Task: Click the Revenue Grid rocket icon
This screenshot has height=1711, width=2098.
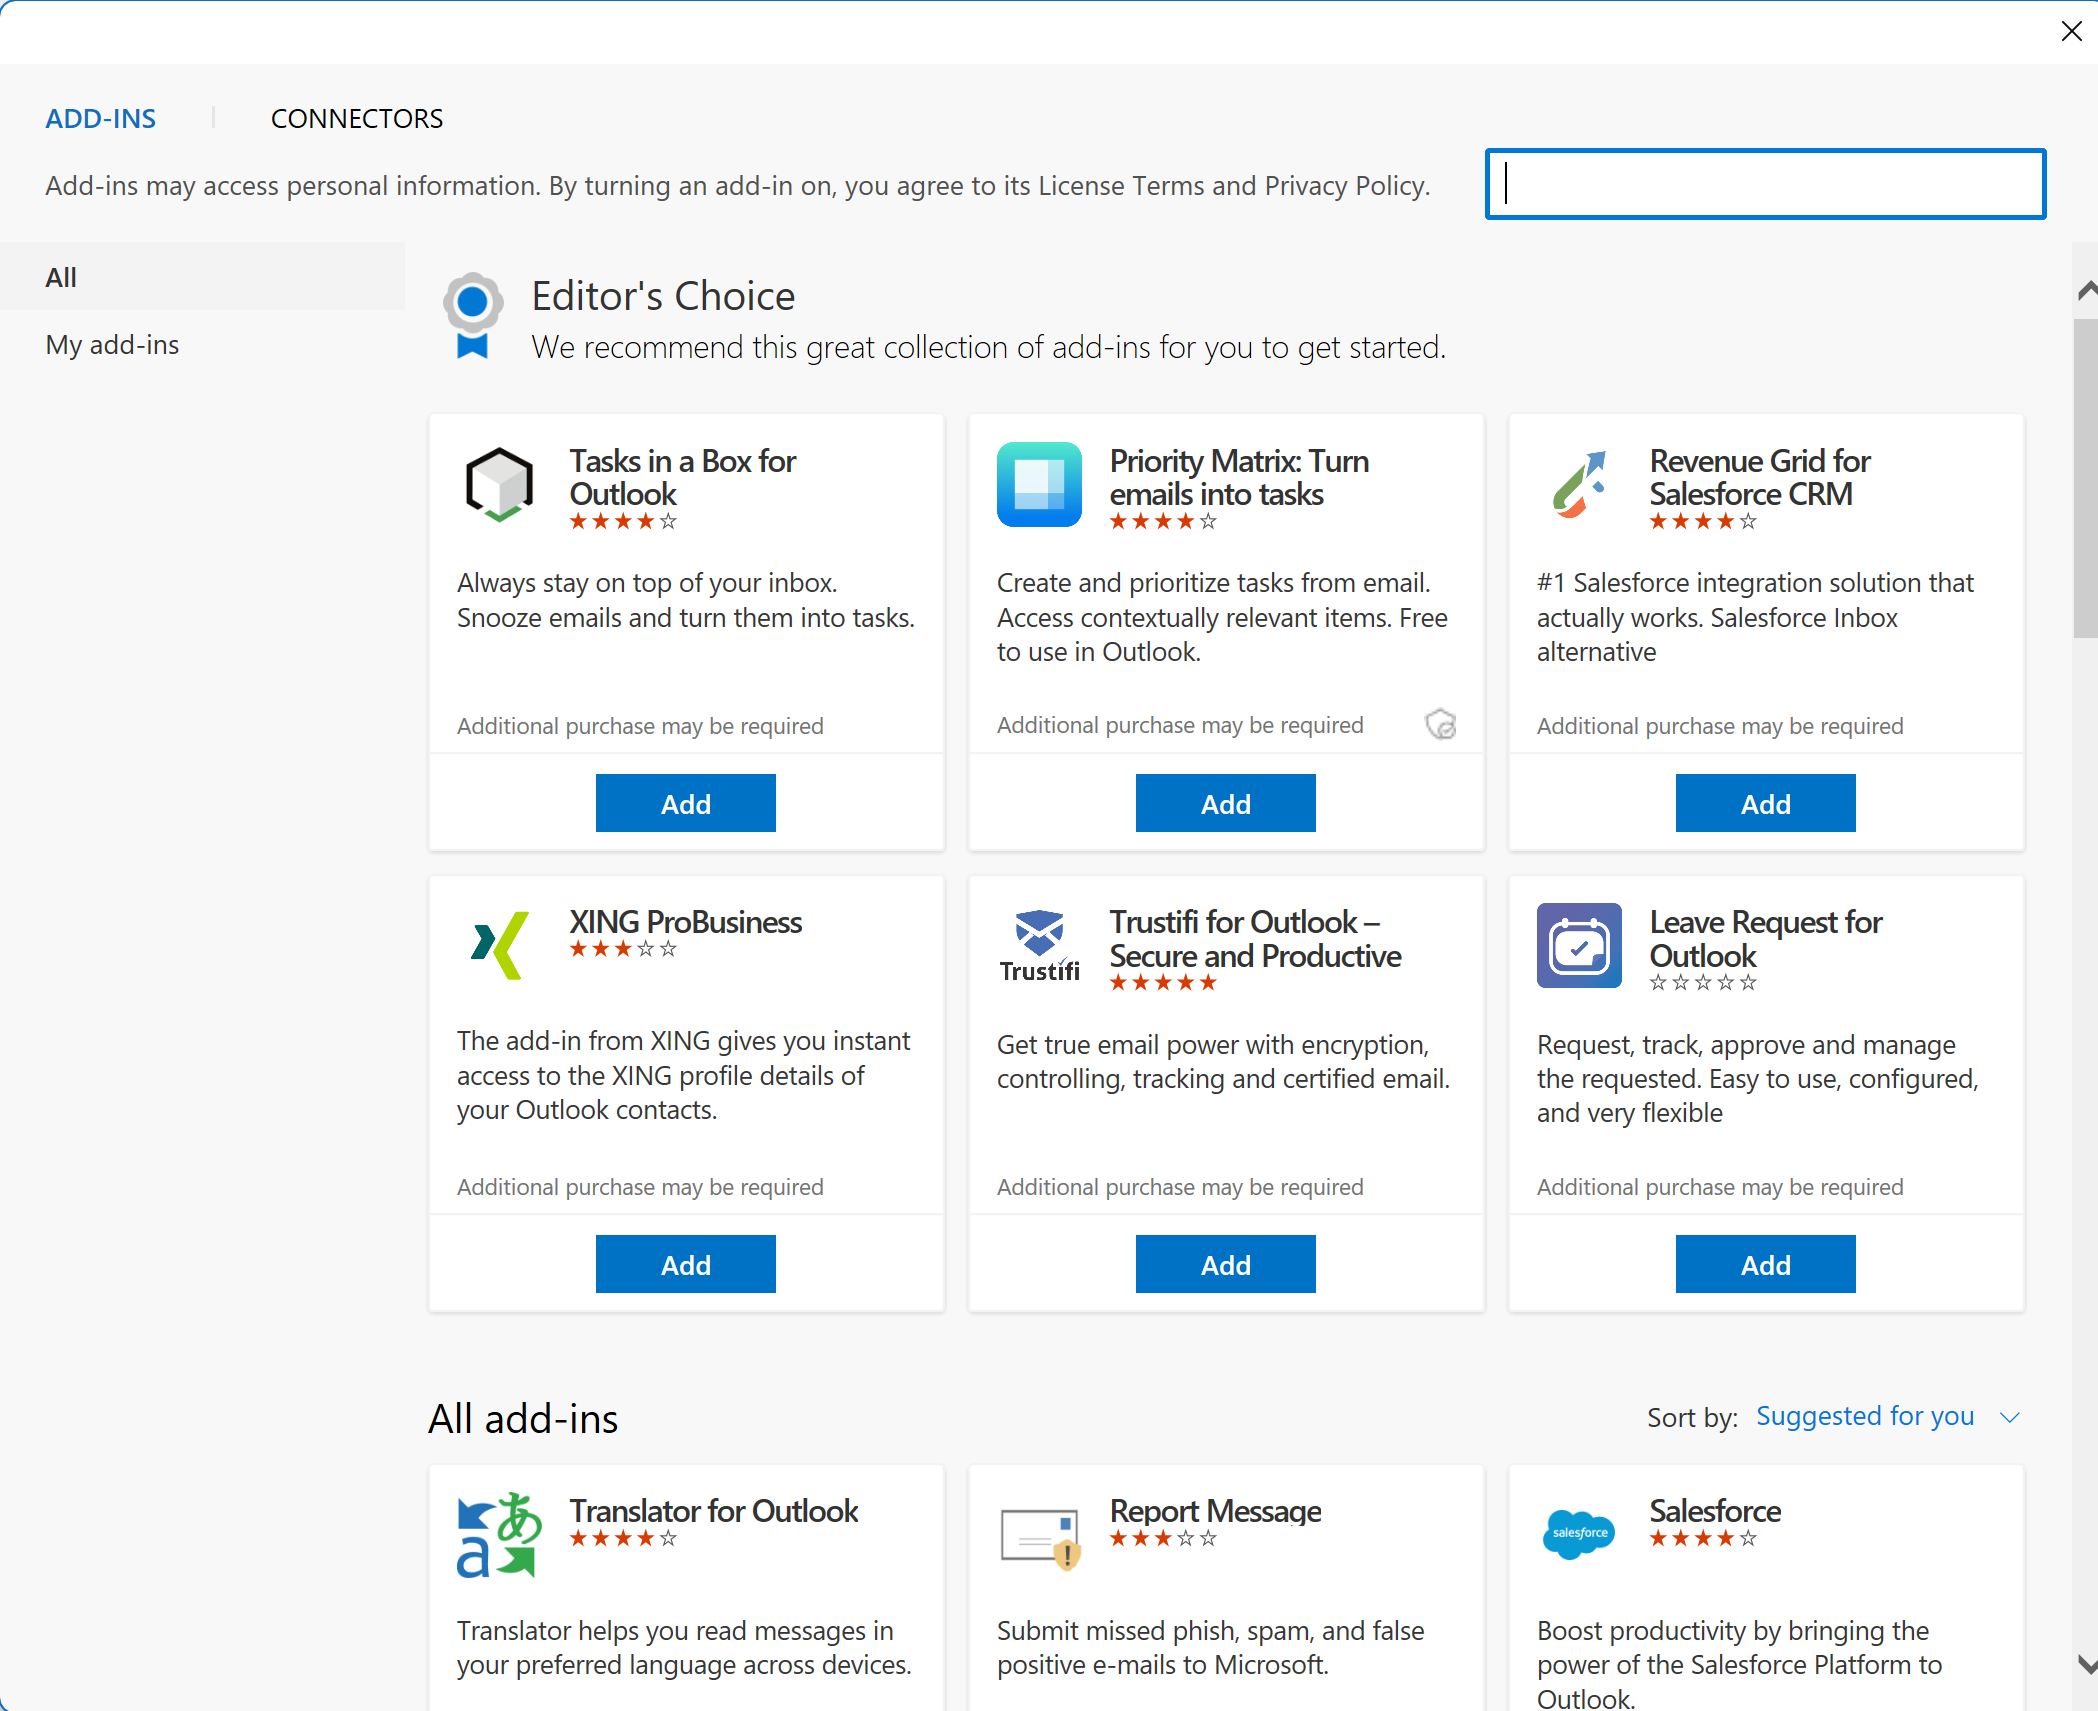Action: click(1579, 484)
